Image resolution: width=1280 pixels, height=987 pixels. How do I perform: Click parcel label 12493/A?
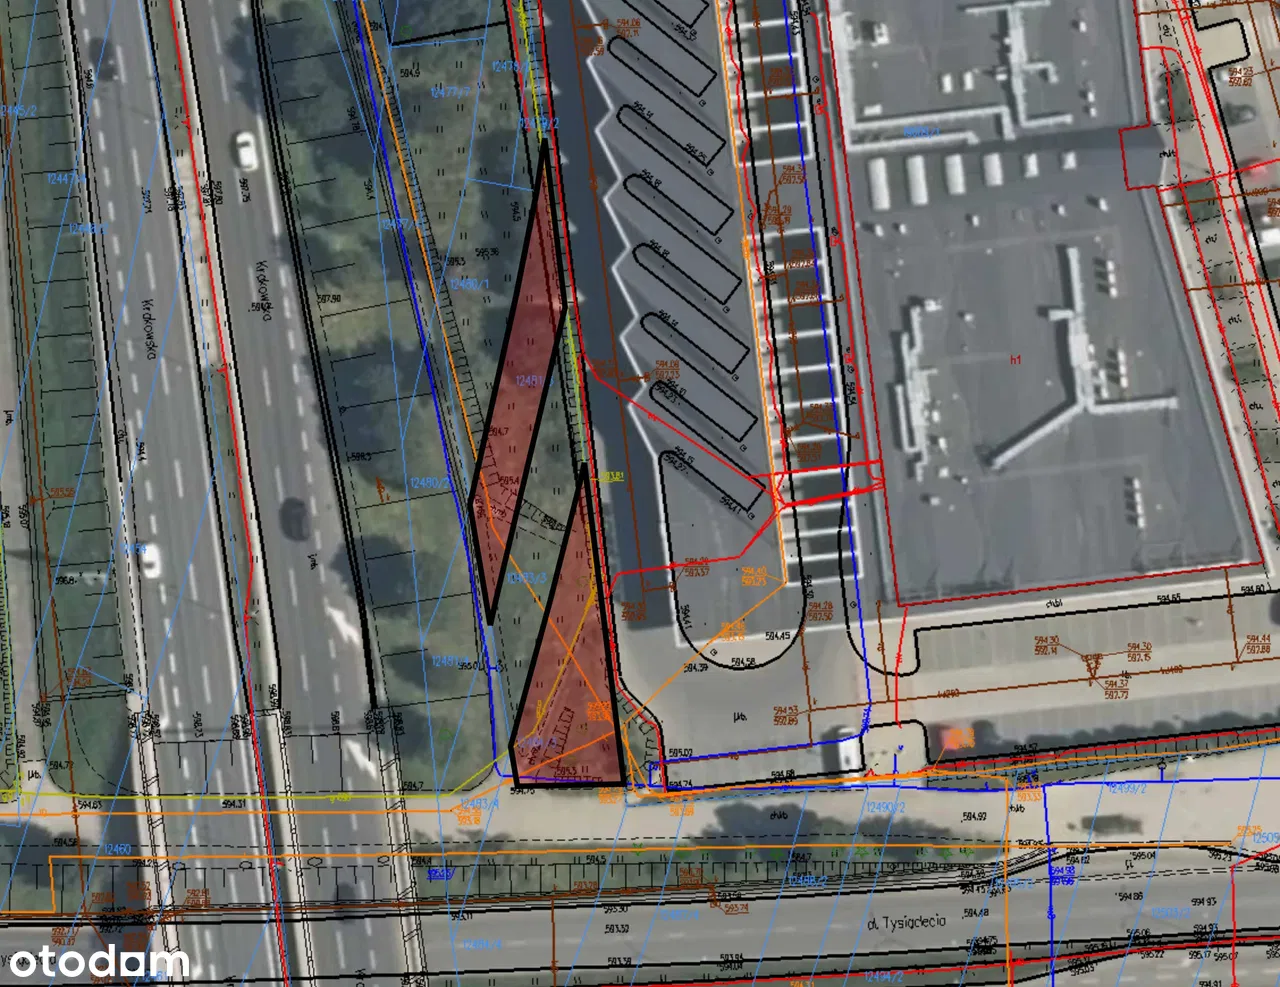[x=480, y=803]
